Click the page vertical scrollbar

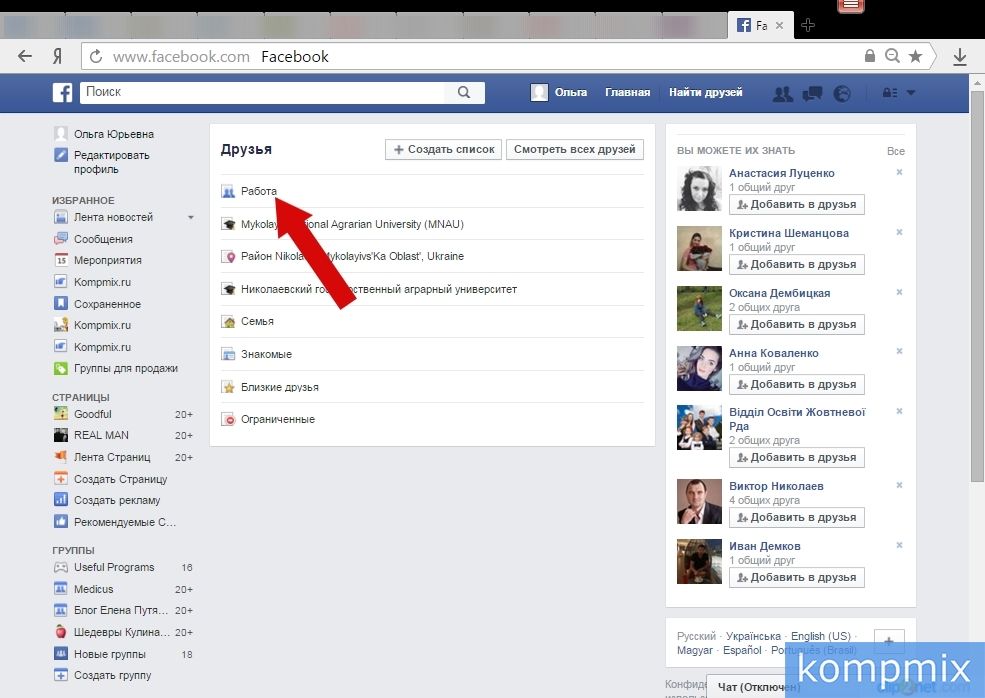click(977, 286)
